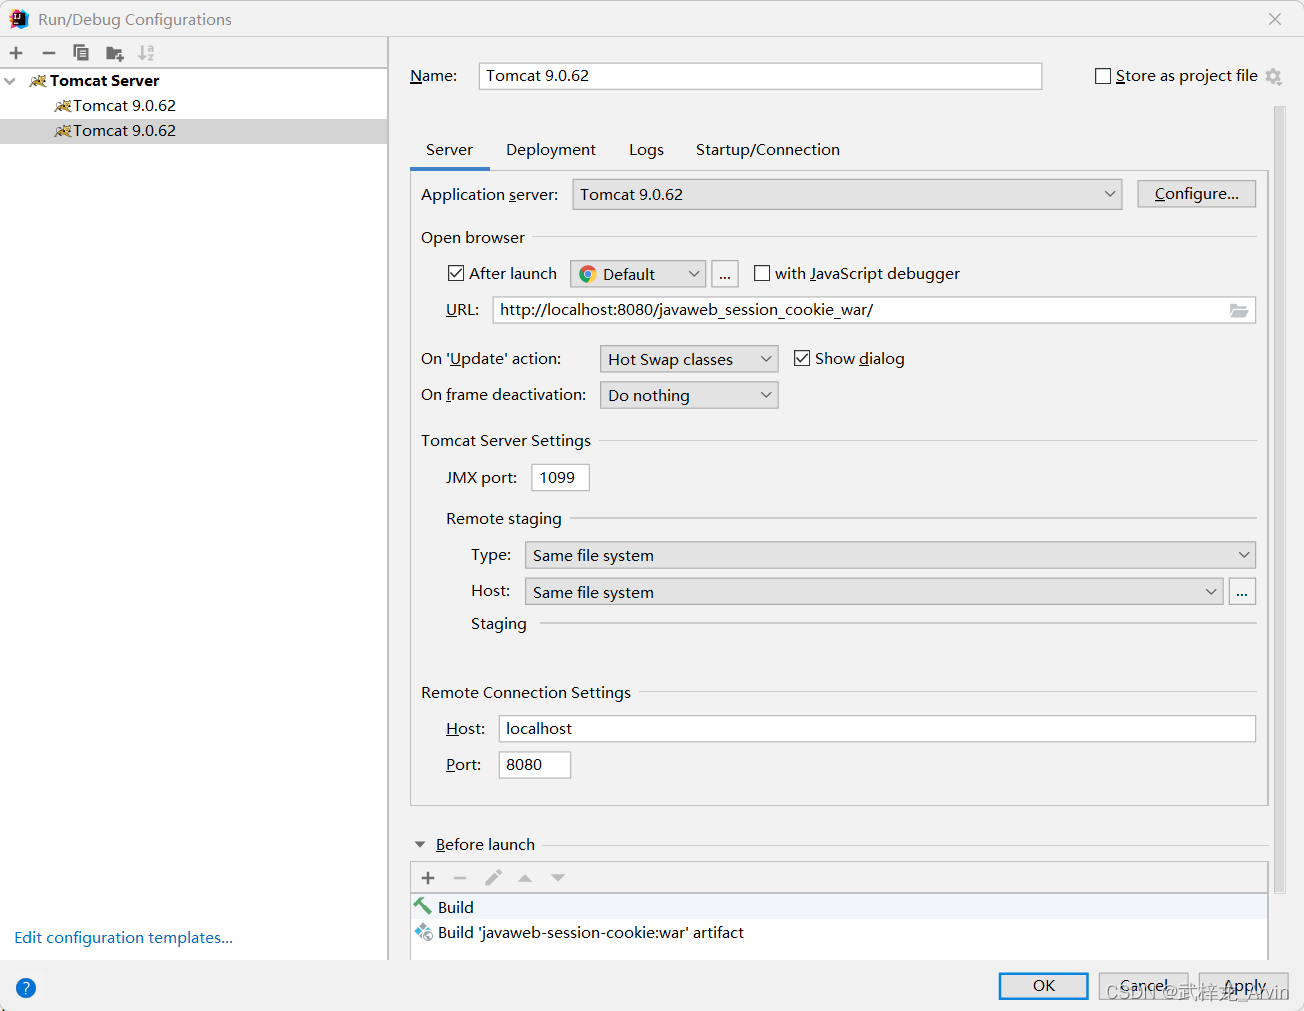This screenshot has width=1304, height=1011.
Task: Copy the selected configuration
Action: pyautogui.click(x=81, y=53)
